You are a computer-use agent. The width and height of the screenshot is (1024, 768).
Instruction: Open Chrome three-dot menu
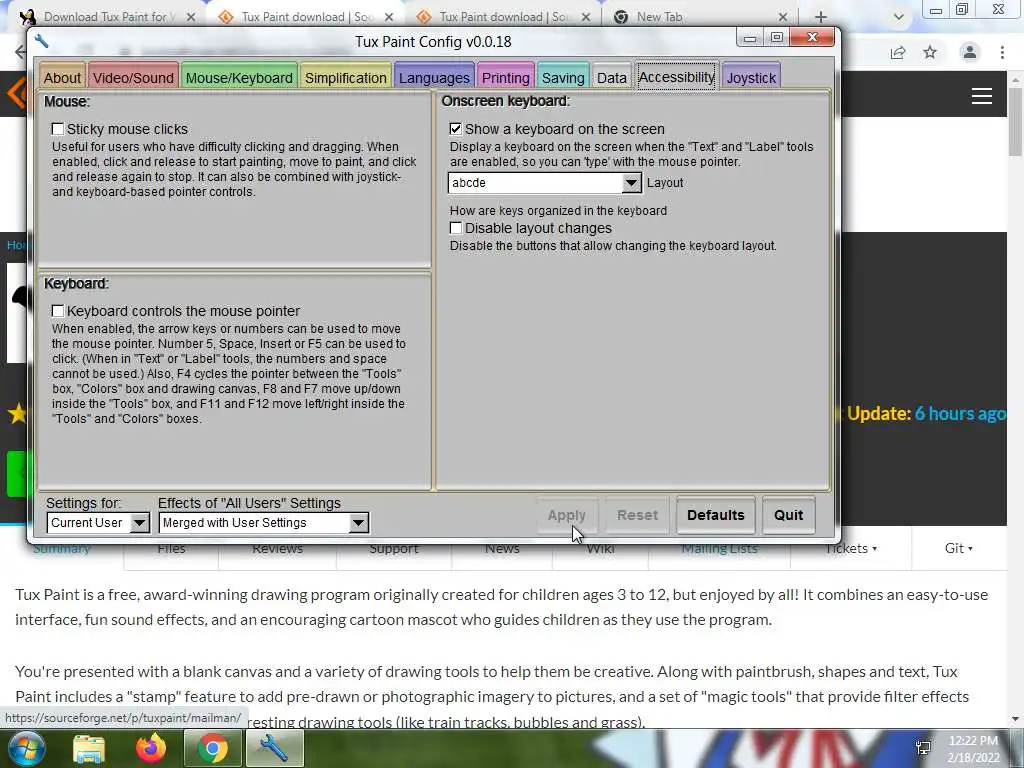[1002, 52]
